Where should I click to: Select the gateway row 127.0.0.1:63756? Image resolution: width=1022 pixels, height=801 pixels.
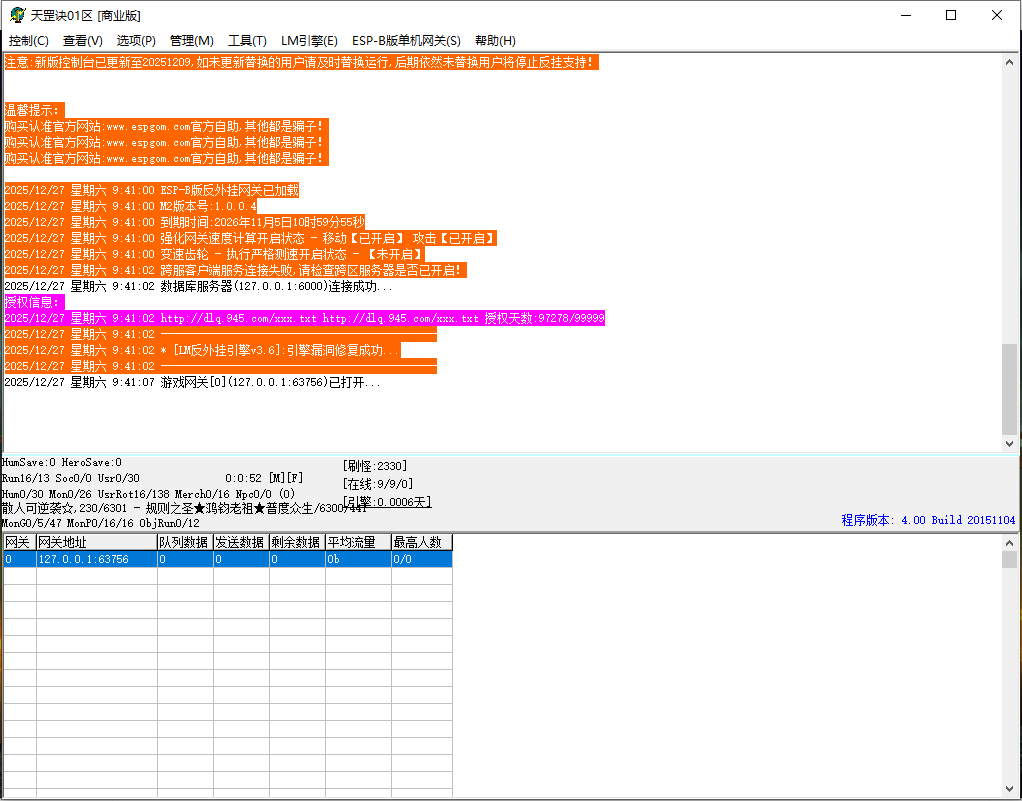[x=83, y=559]
